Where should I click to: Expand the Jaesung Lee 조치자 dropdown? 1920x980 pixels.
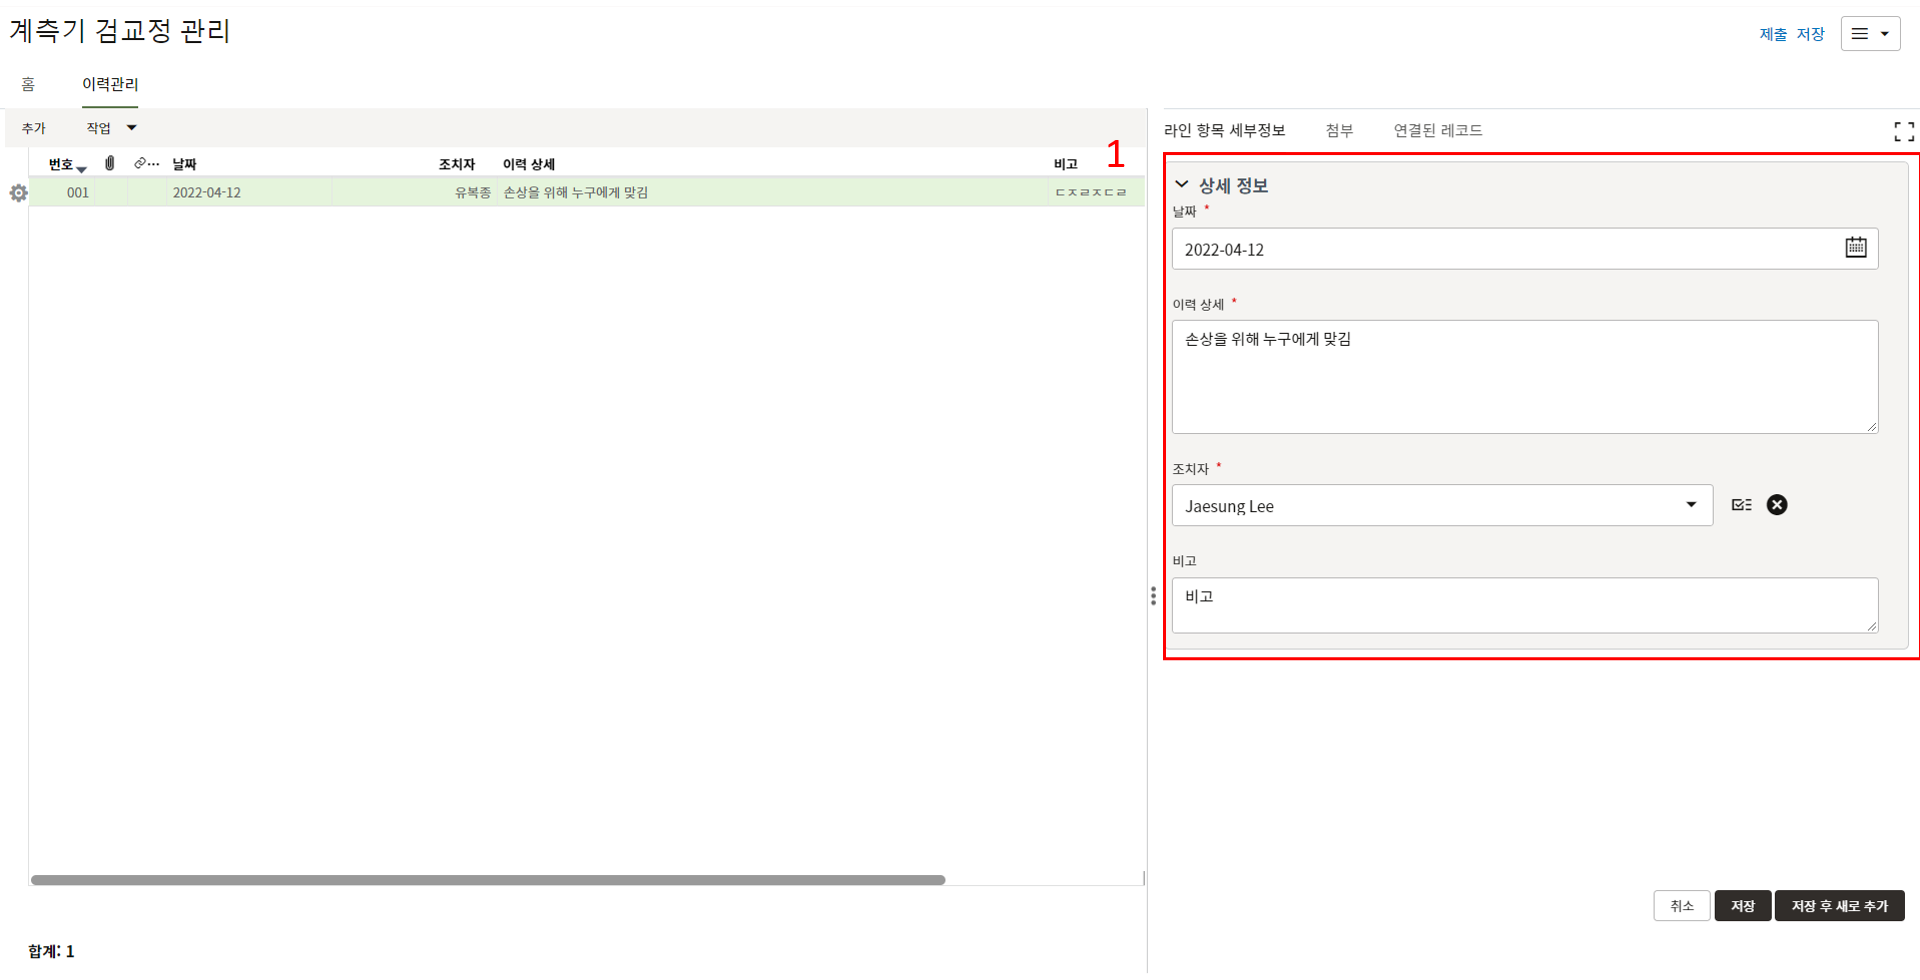point(1690,505)
